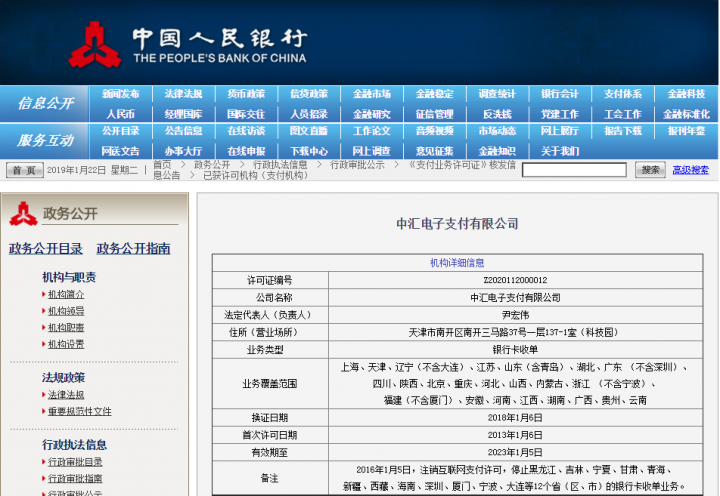The height and width of the screenshot is (496, 720).
Task: Open 行政审批目录 sidebar link
Action: (75, 462)
